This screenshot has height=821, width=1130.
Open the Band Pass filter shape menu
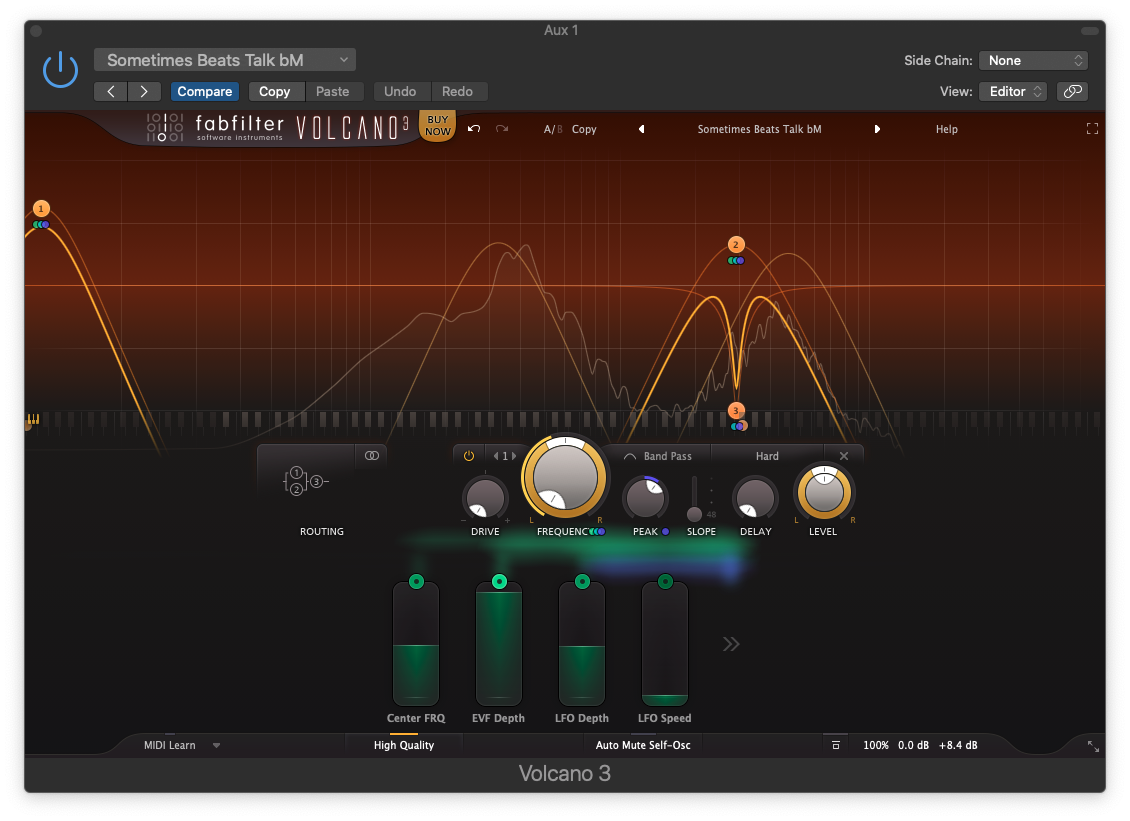pyautogui.click(x=660, y=456)
